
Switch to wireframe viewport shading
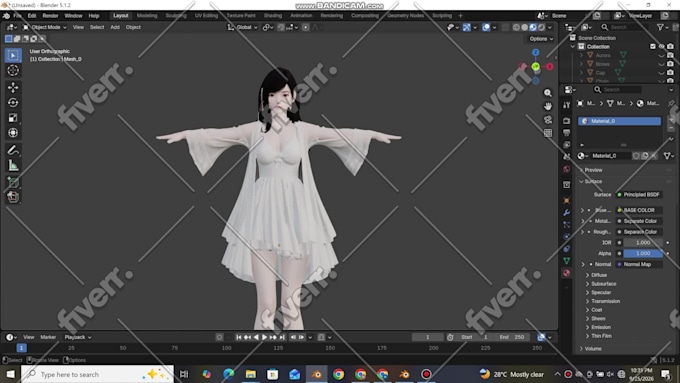[x=516, y=27]
